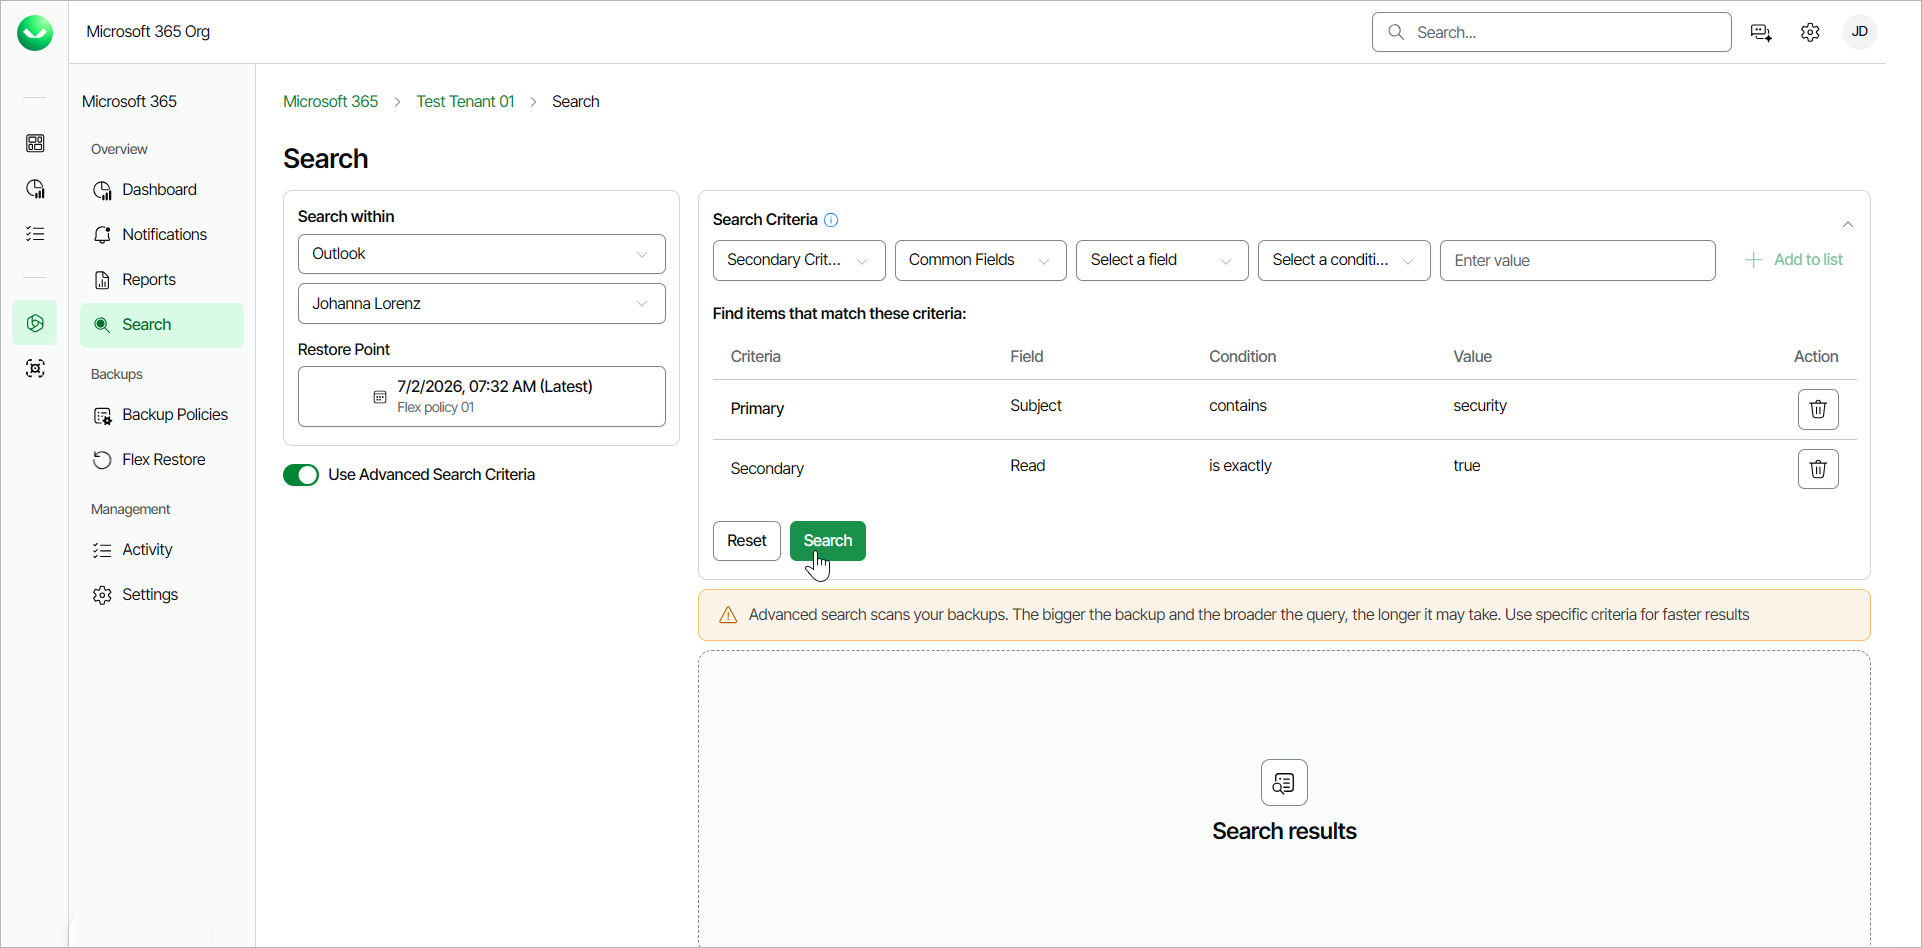Open Dashboard in sidebar
1922x948 pixels.
tap(162, 190)
